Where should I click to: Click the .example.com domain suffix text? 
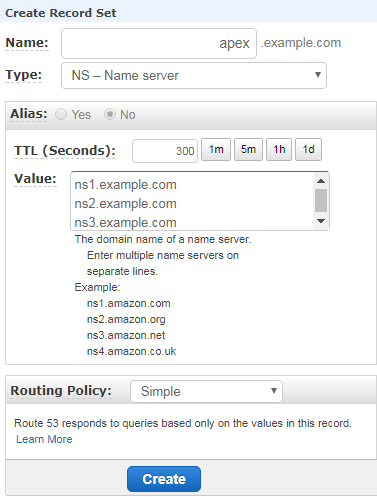pos(301,43)
